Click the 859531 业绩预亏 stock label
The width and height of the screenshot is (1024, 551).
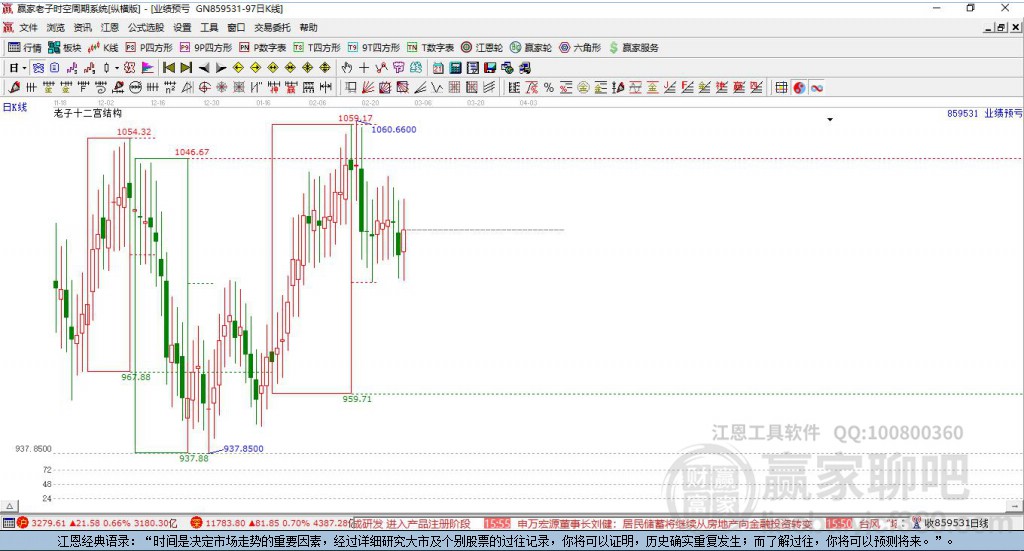(x=985, y=113)
